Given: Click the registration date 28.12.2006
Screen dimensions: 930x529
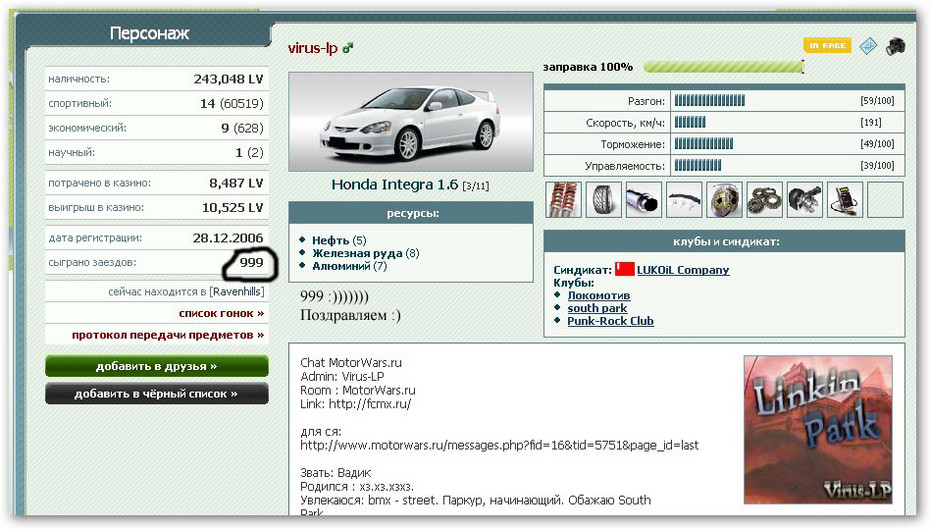Looking at the screenshot, I should tap(228, 238).
